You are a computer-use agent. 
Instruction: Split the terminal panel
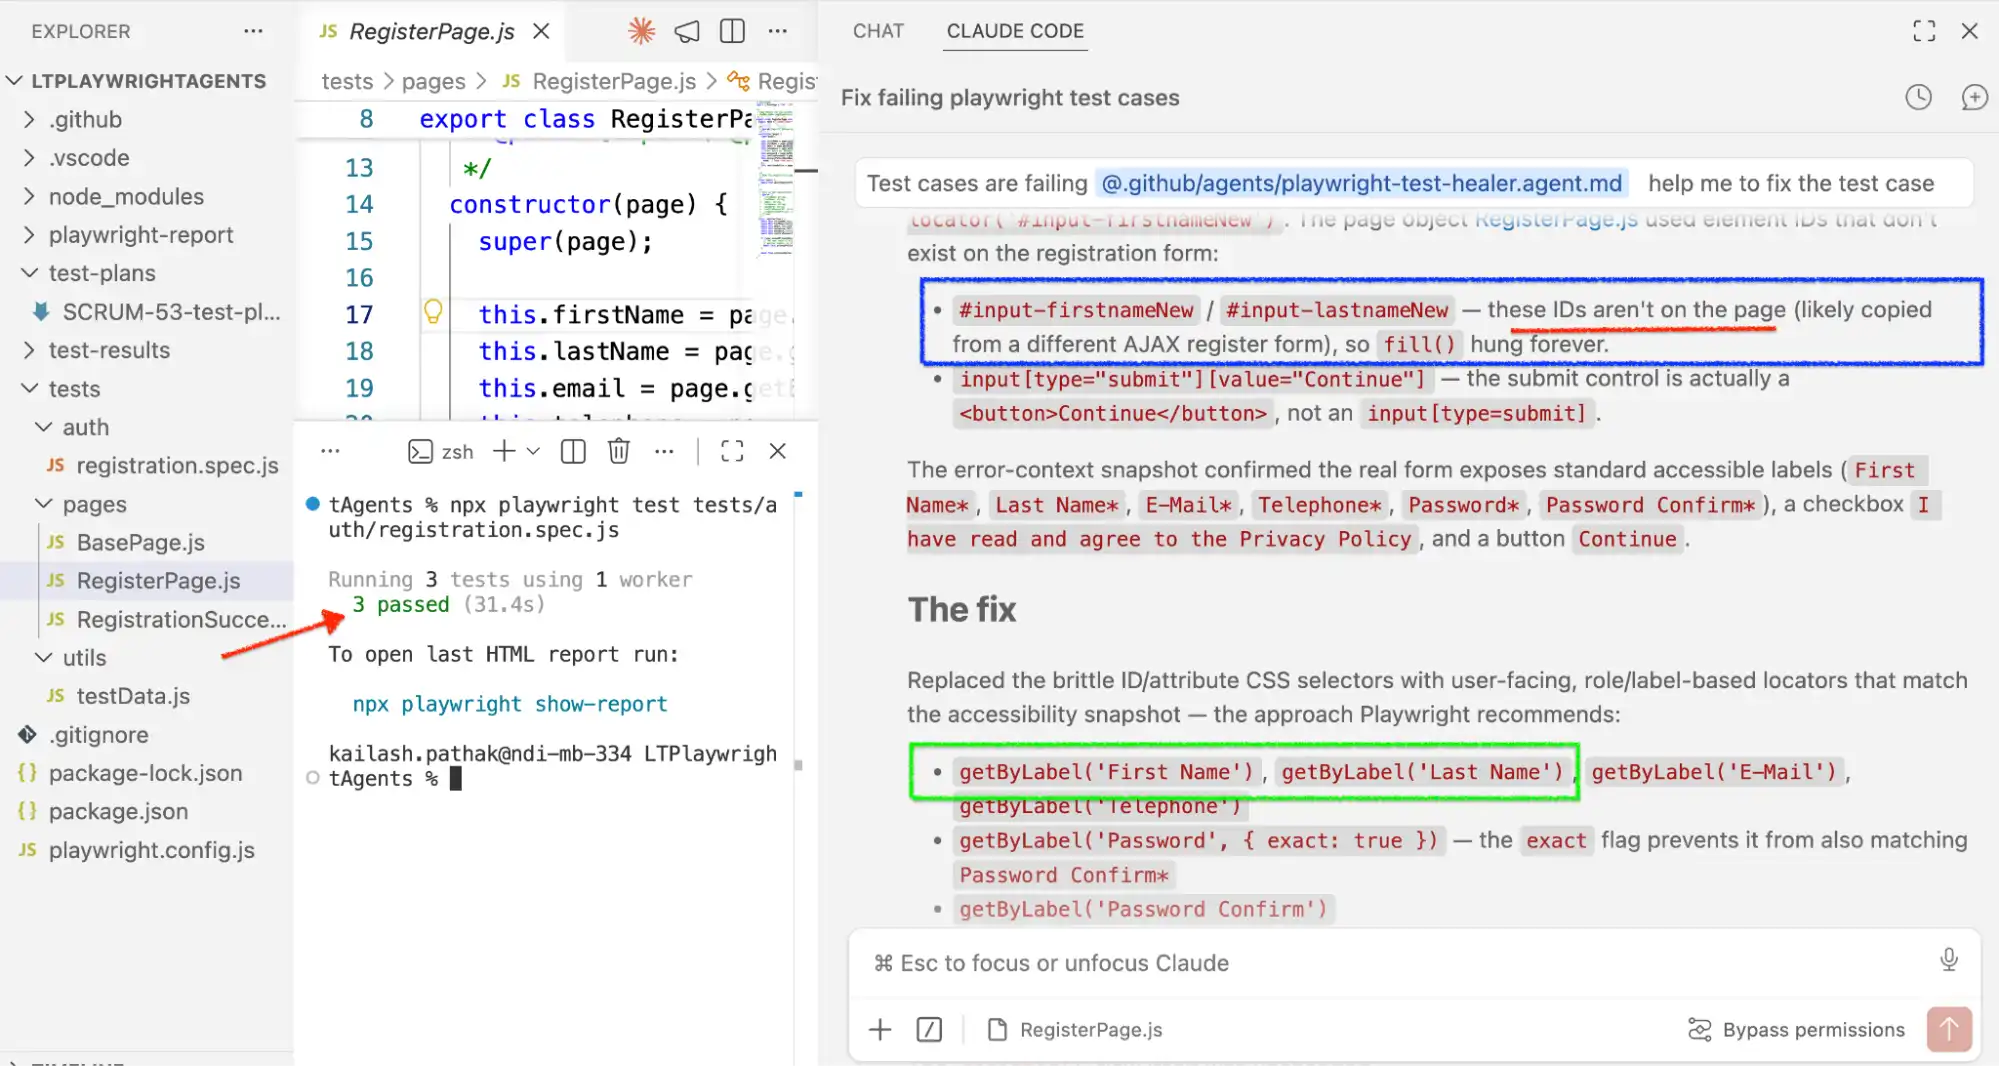click(573, 451)
